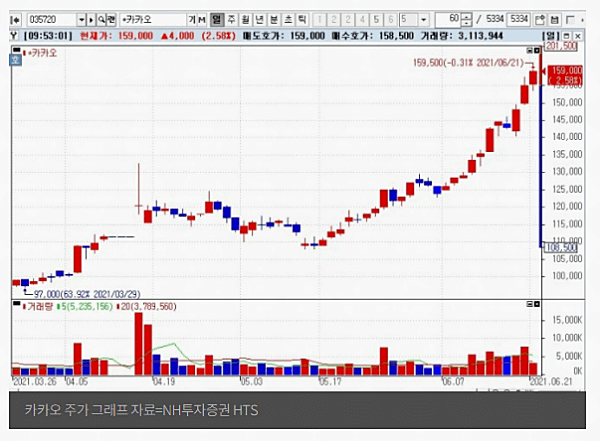Screen dimensions: 600x441
Task: Select the 일 daily period toggle
Action: (x=217, y=20)
